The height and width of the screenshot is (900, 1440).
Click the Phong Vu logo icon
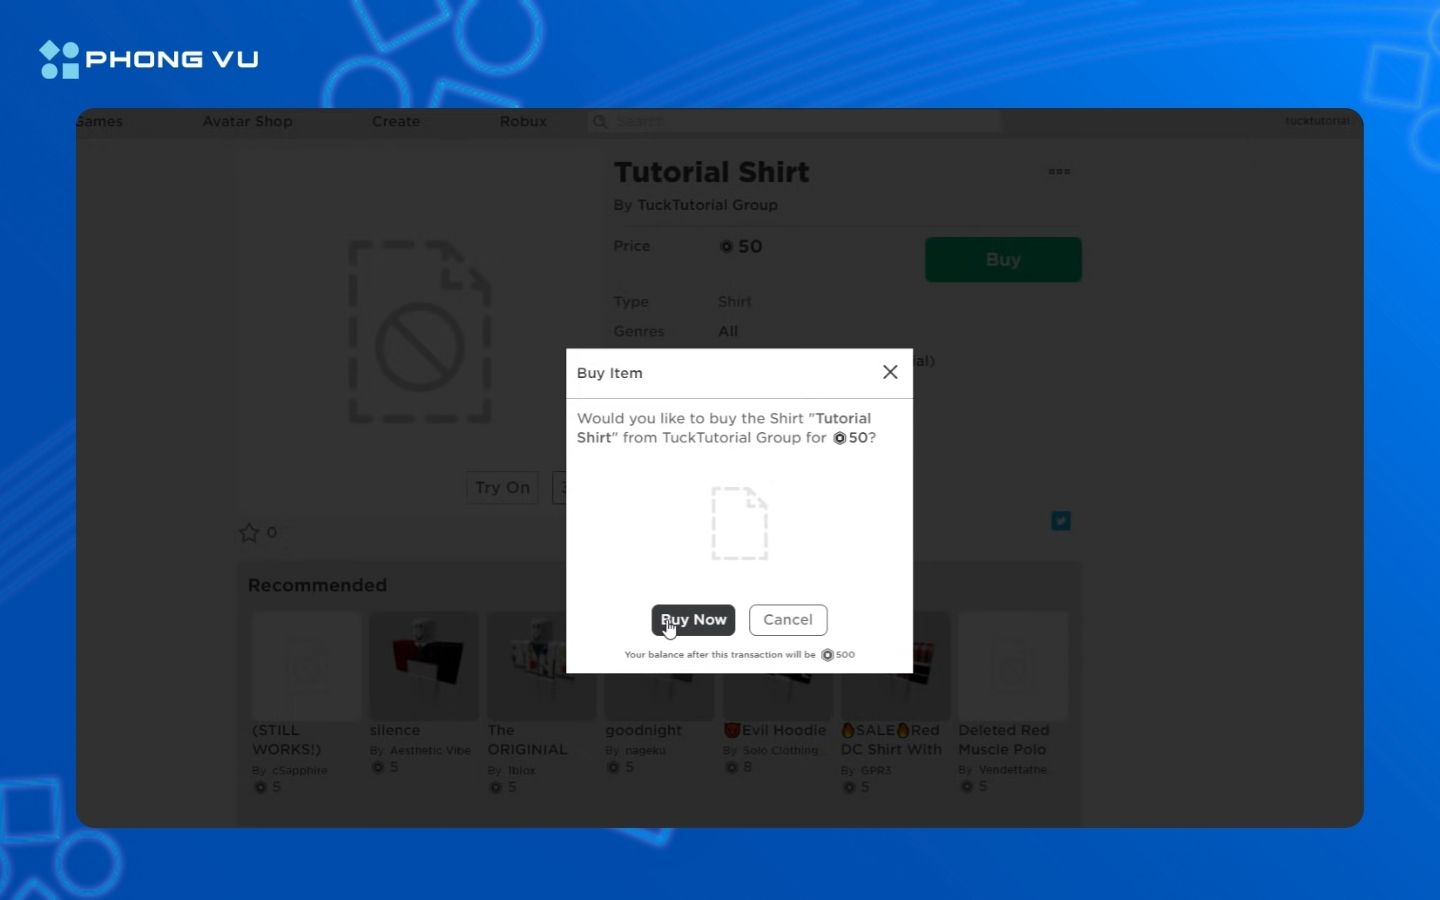(59, 60)
